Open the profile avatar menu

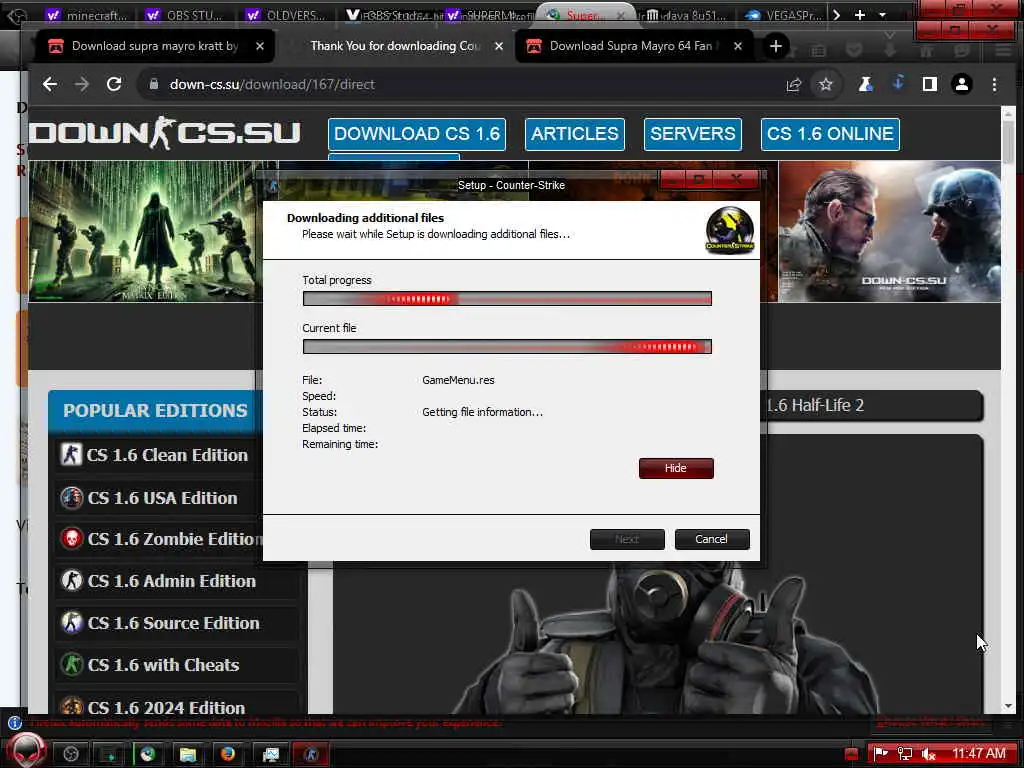tap(962, 84)
